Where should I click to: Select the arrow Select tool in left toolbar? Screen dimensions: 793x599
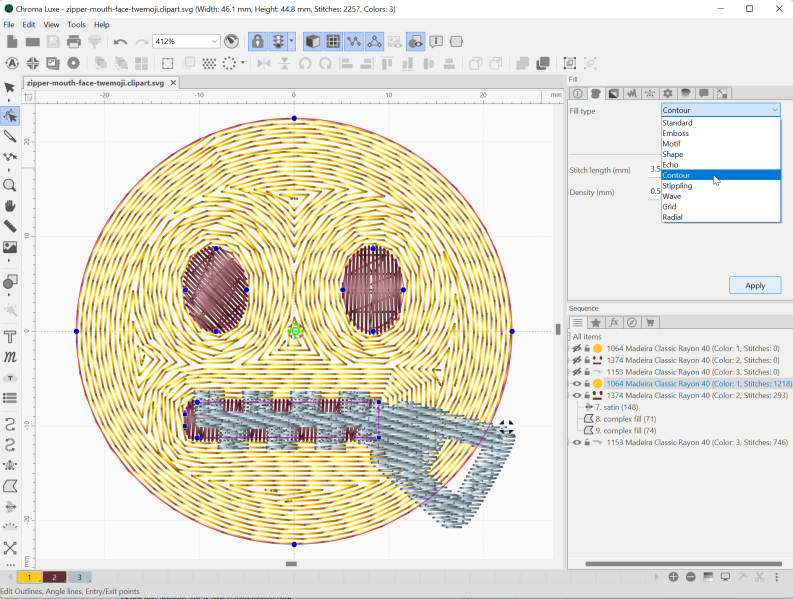point(10,88)
